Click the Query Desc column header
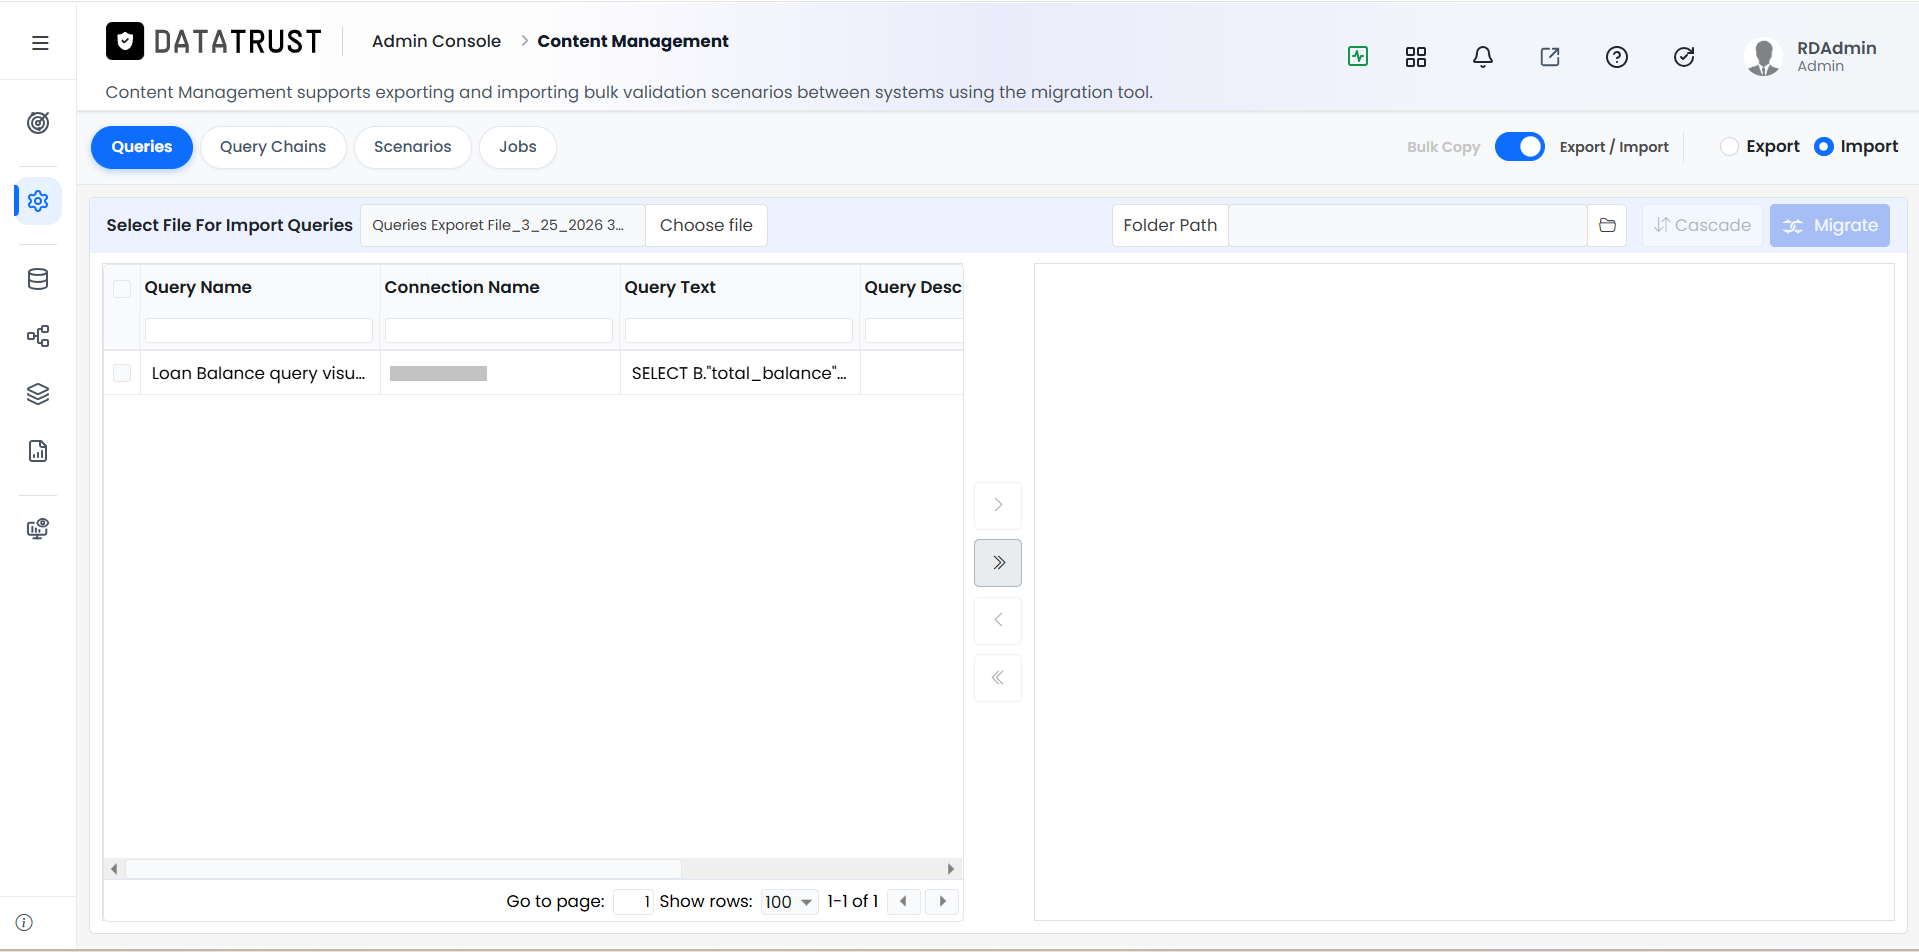This screenshot has height=952, width=1919. click(x=913, y=287)
